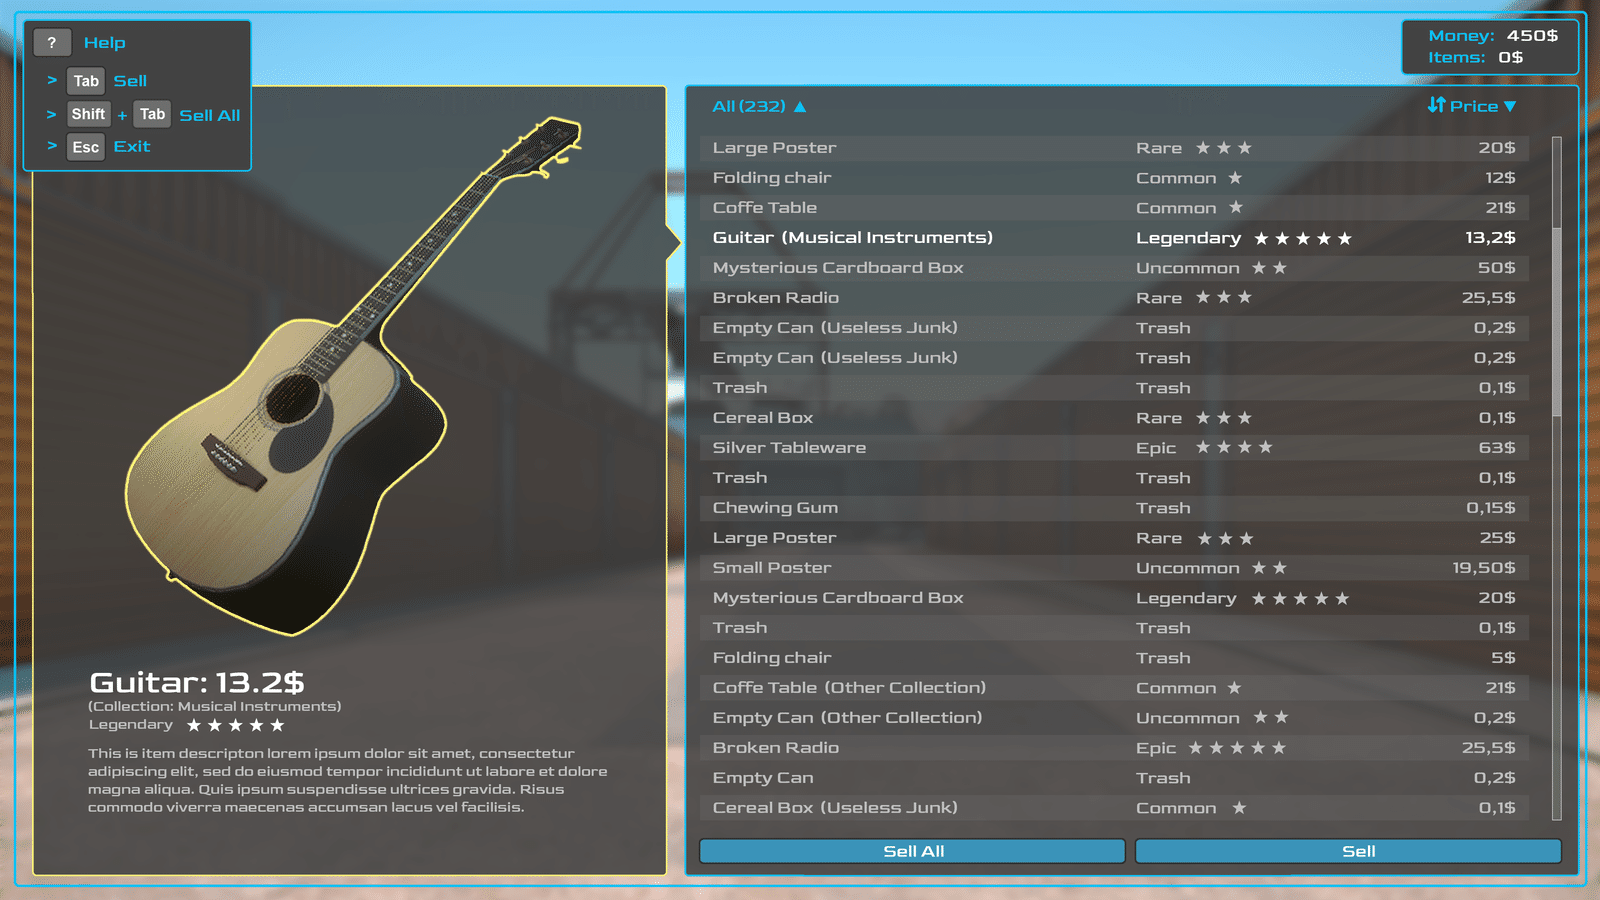This screenshot has width=1600, height=900.
Task: Select the Broken Radio Rare row
Action: [1114, 297]
